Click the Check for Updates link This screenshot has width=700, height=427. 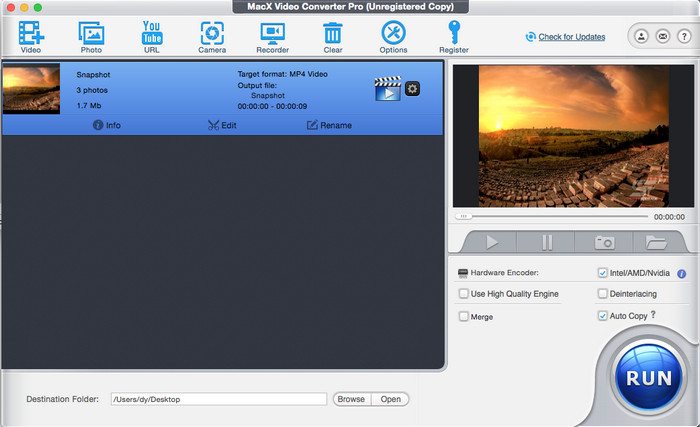coord(572,37)
